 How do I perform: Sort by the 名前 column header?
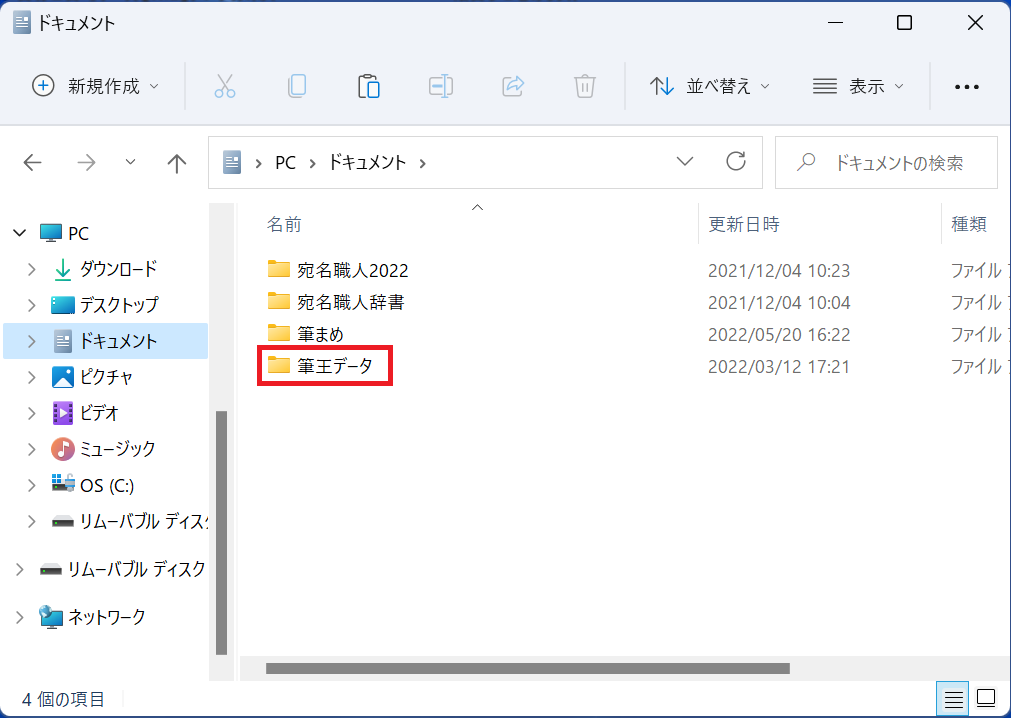tap(284, 224)
